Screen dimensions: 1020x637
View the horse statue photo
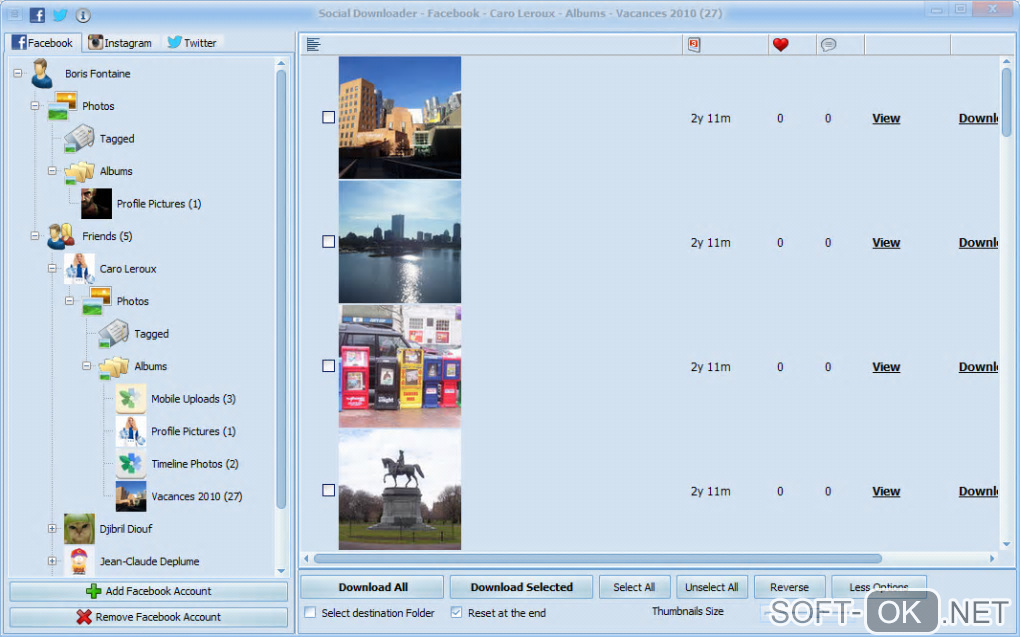point(886,491)
